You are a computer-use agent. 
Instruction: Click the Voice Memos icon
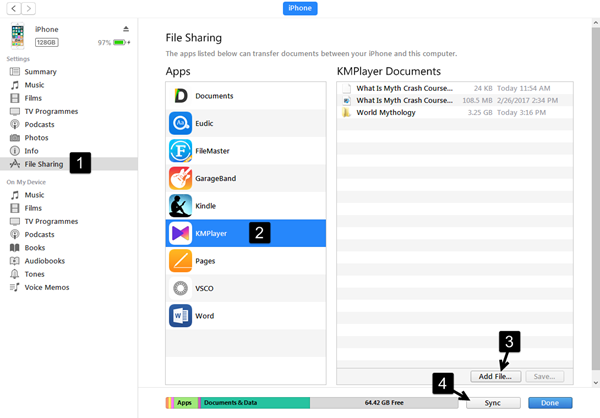(x=15, y=287)
